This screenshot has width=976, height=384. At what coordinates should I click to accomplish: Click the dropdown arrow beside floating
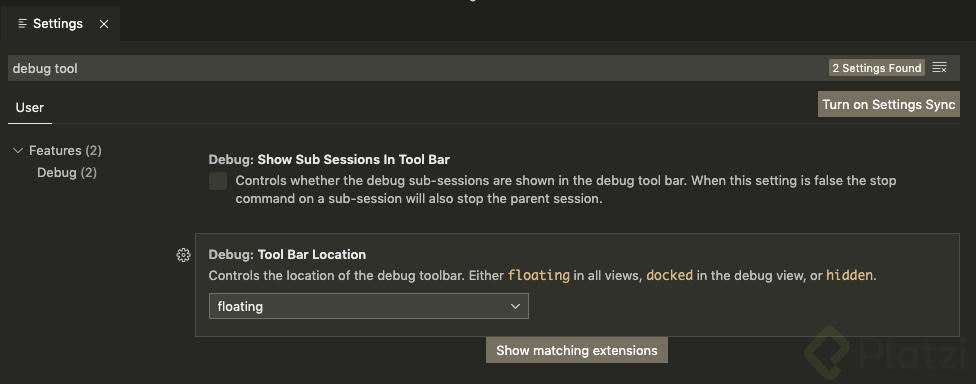coord(515,306)
